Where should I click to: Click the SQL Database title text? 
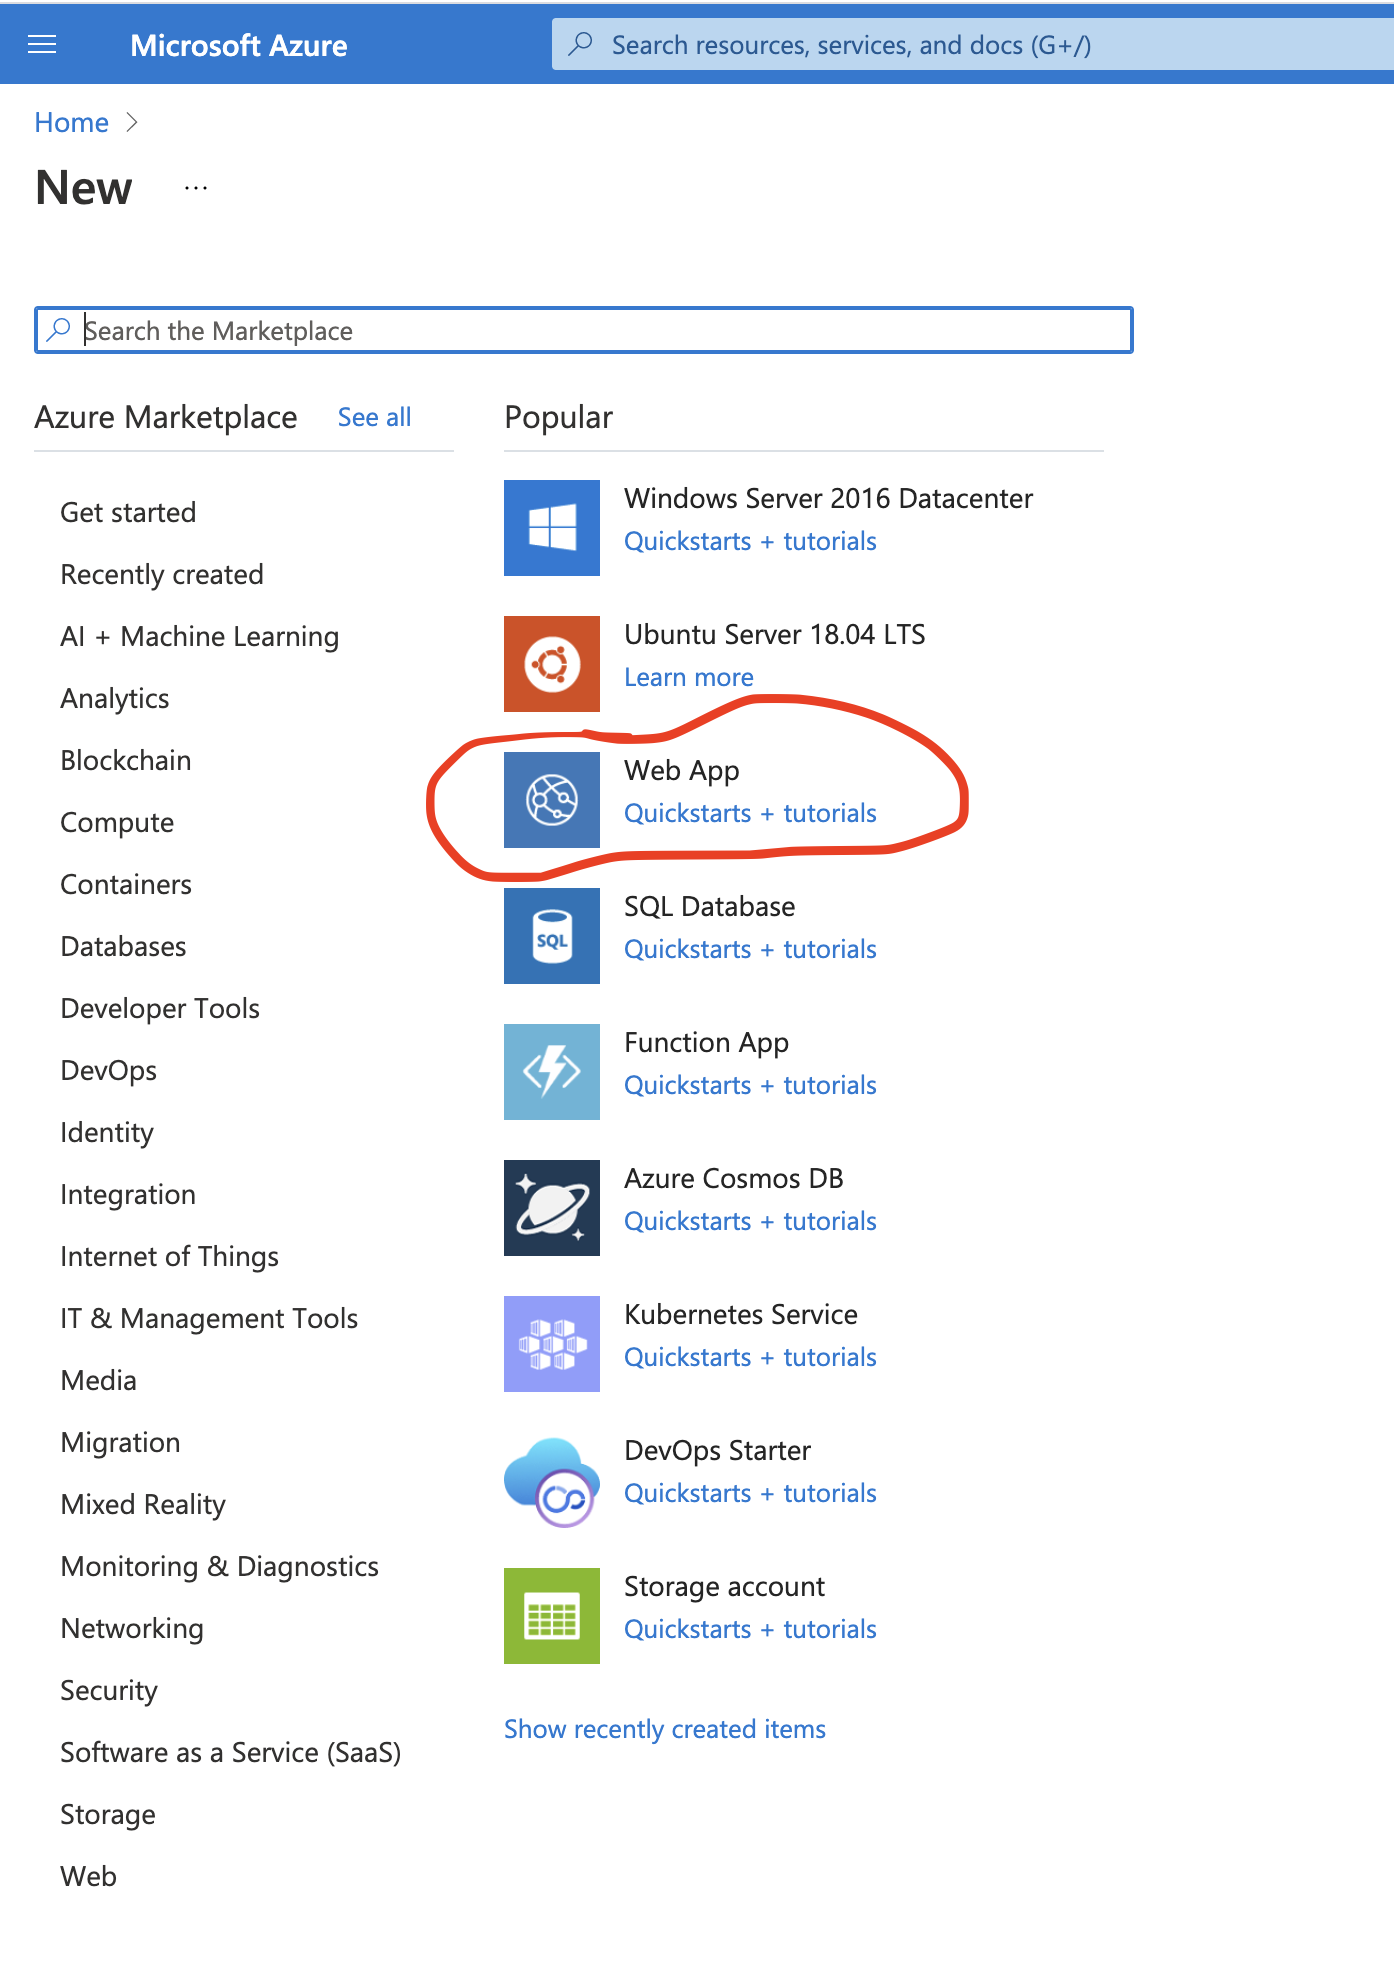click(x=710, y=906)
